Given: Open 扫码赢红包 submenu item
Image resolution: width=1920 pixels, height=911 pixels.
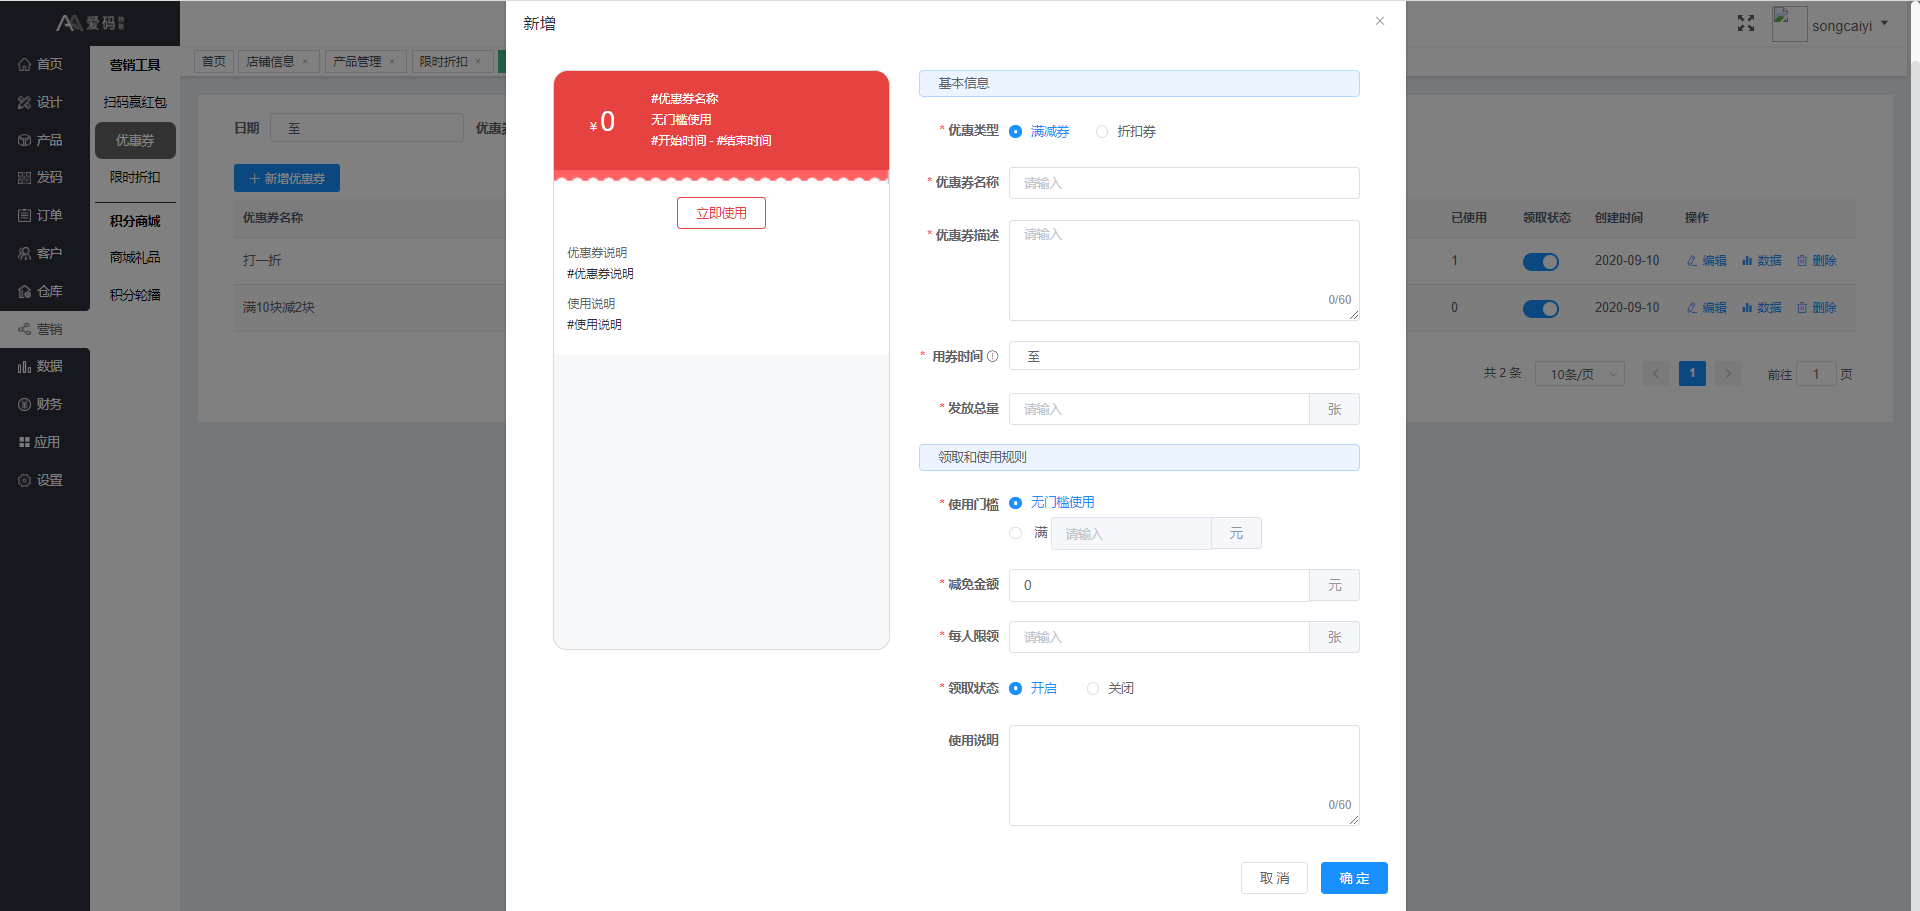Looking at the screenshot, I should tap(135, 102).
